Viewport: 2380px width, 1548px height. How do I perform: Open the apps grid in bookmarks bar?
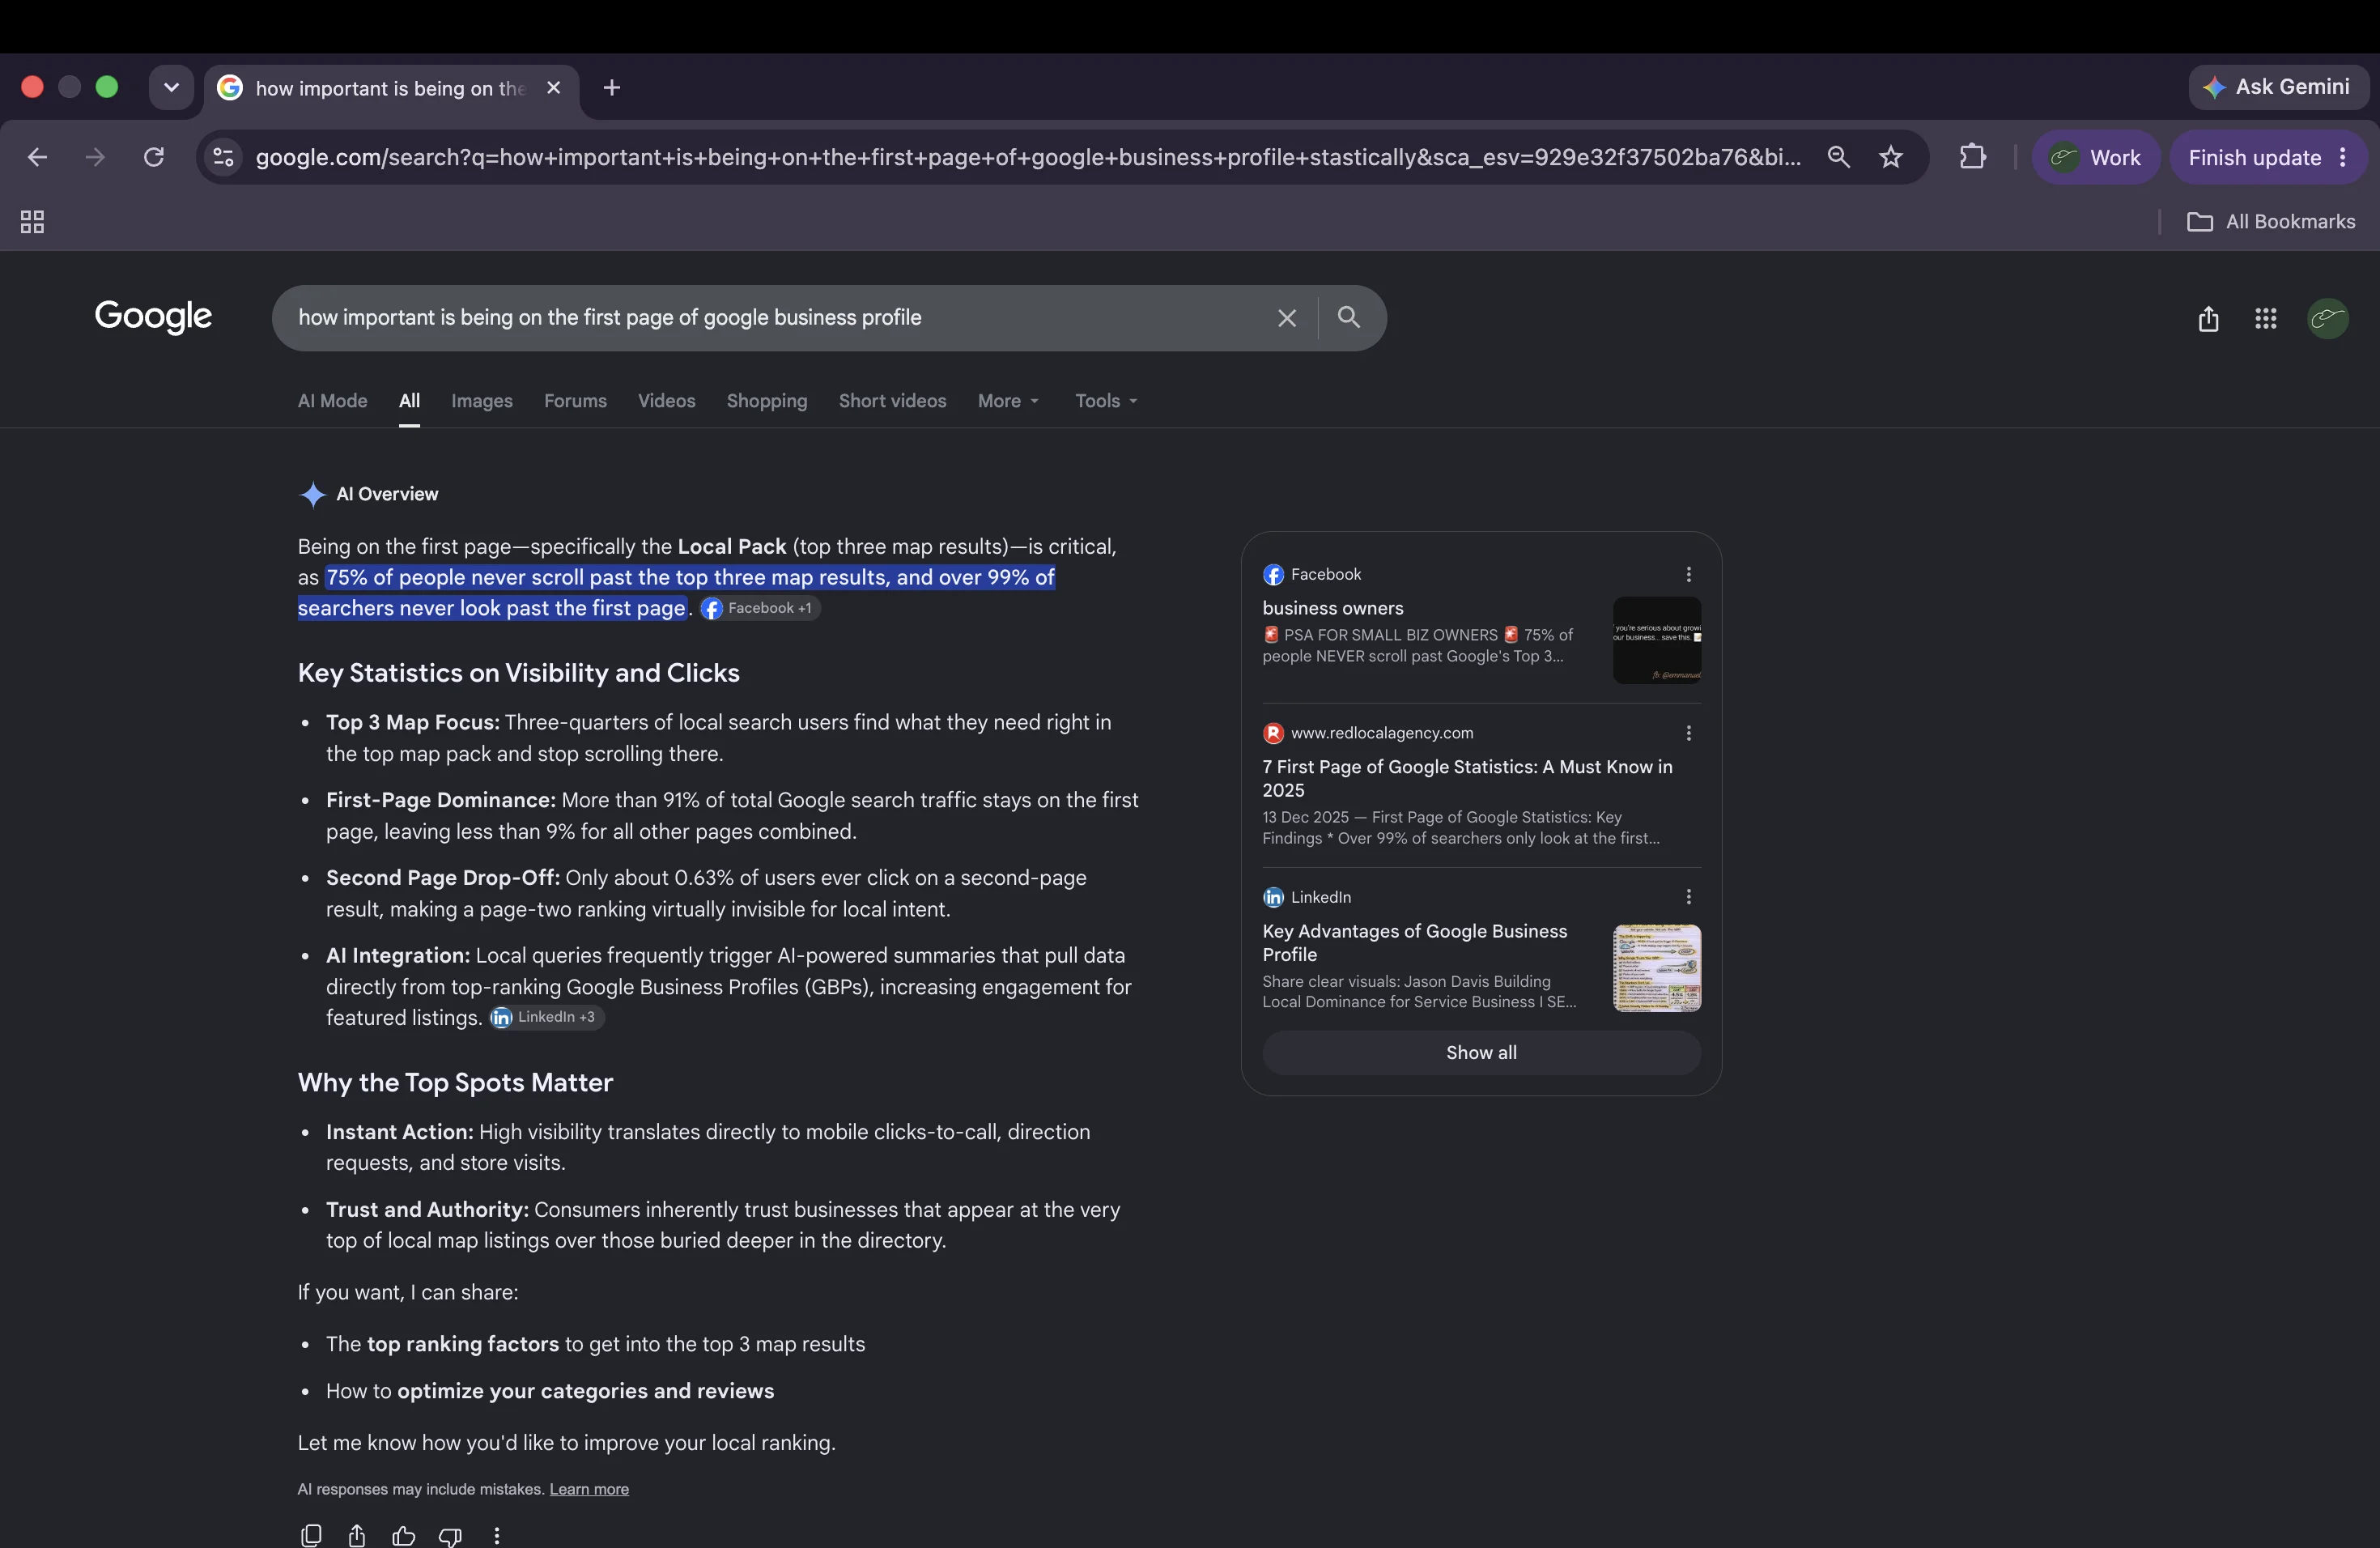[x=32, y=222]
